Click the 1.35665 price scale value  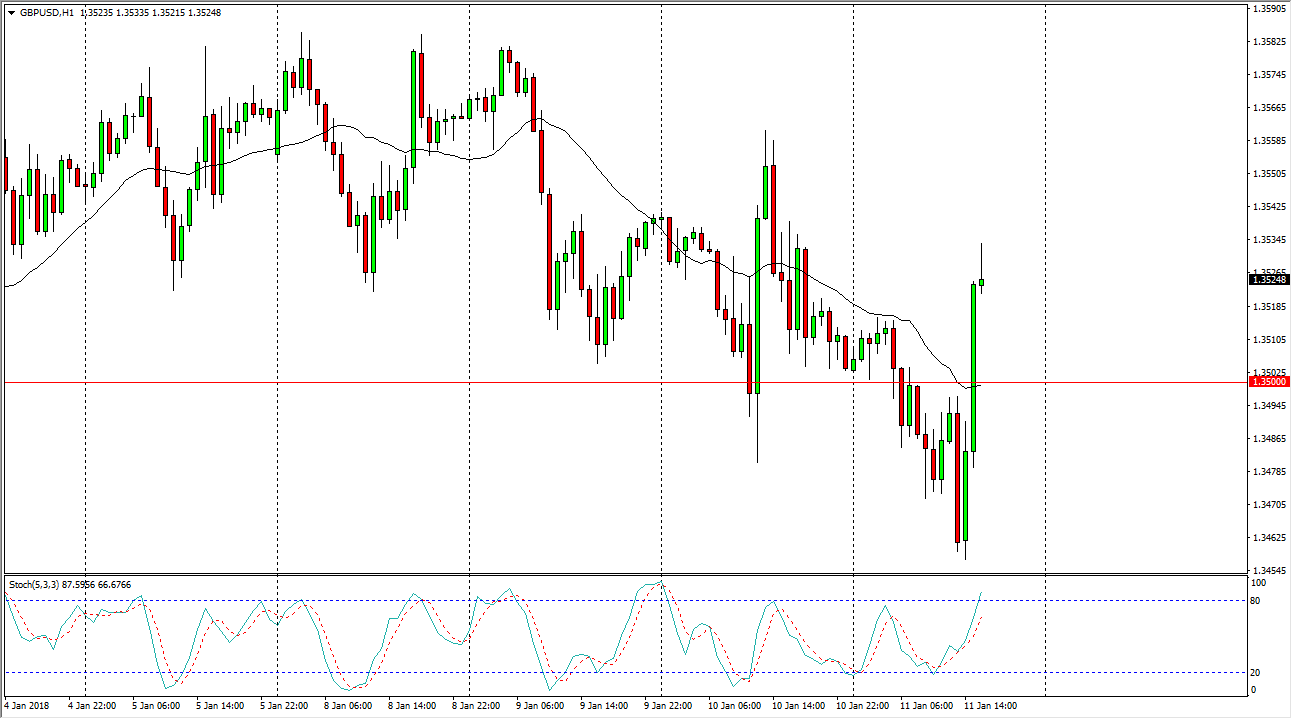1269,108
